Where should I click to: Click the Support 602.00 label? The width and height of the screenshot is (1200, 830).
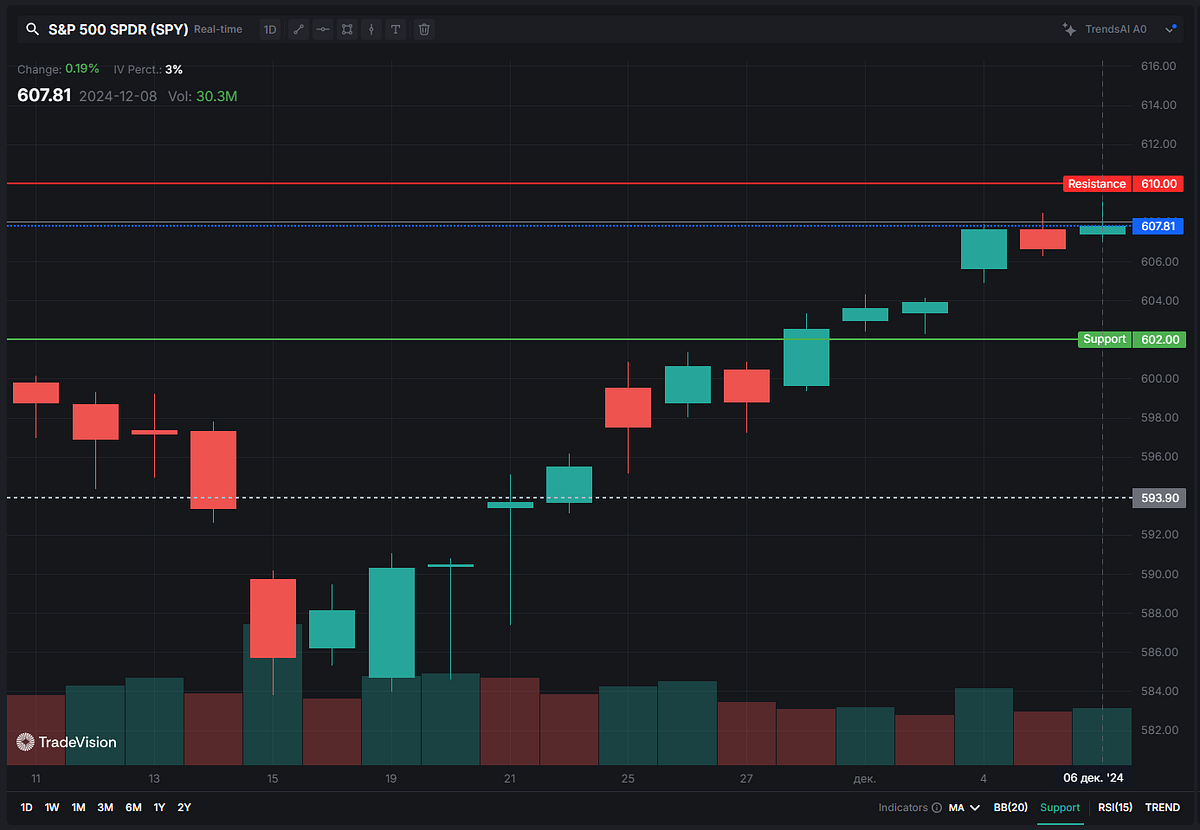coord(1130,339)
